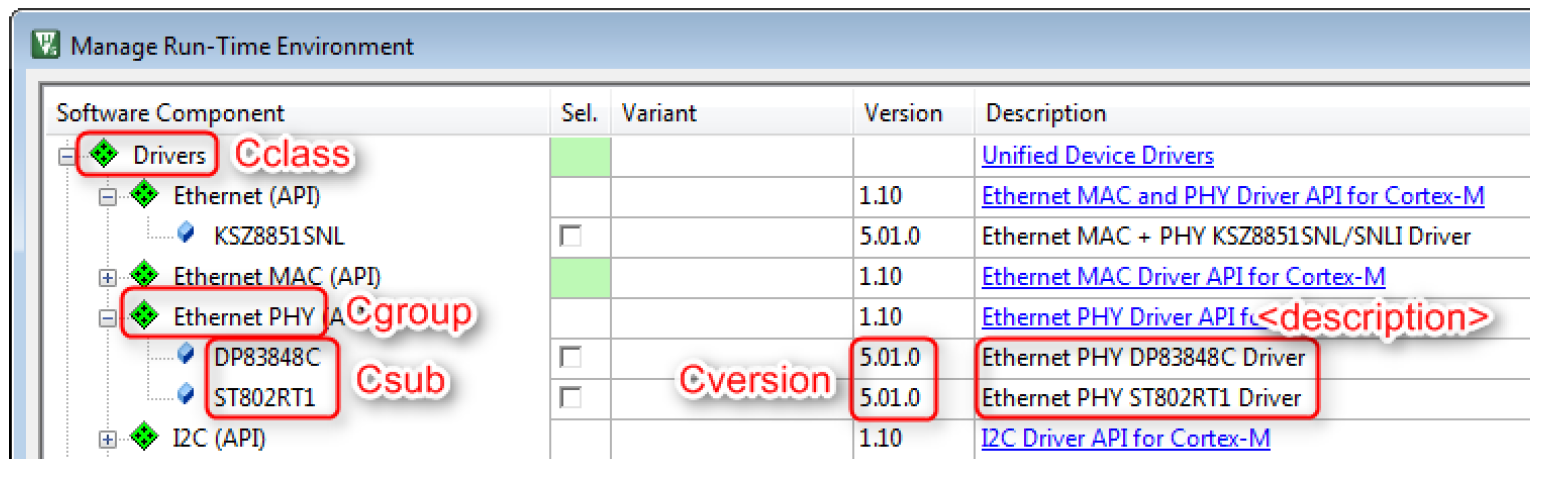Click the Sel. column header
Image resolution: width=1541 pixels, height=487 pixels.
[579, 113]
